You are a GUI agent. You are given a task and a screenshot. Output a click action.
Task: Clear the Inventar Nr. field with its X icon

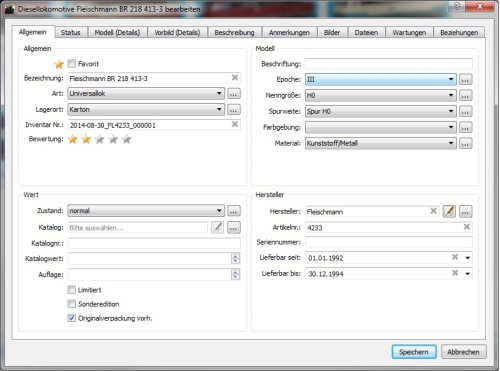click(235, 124)
